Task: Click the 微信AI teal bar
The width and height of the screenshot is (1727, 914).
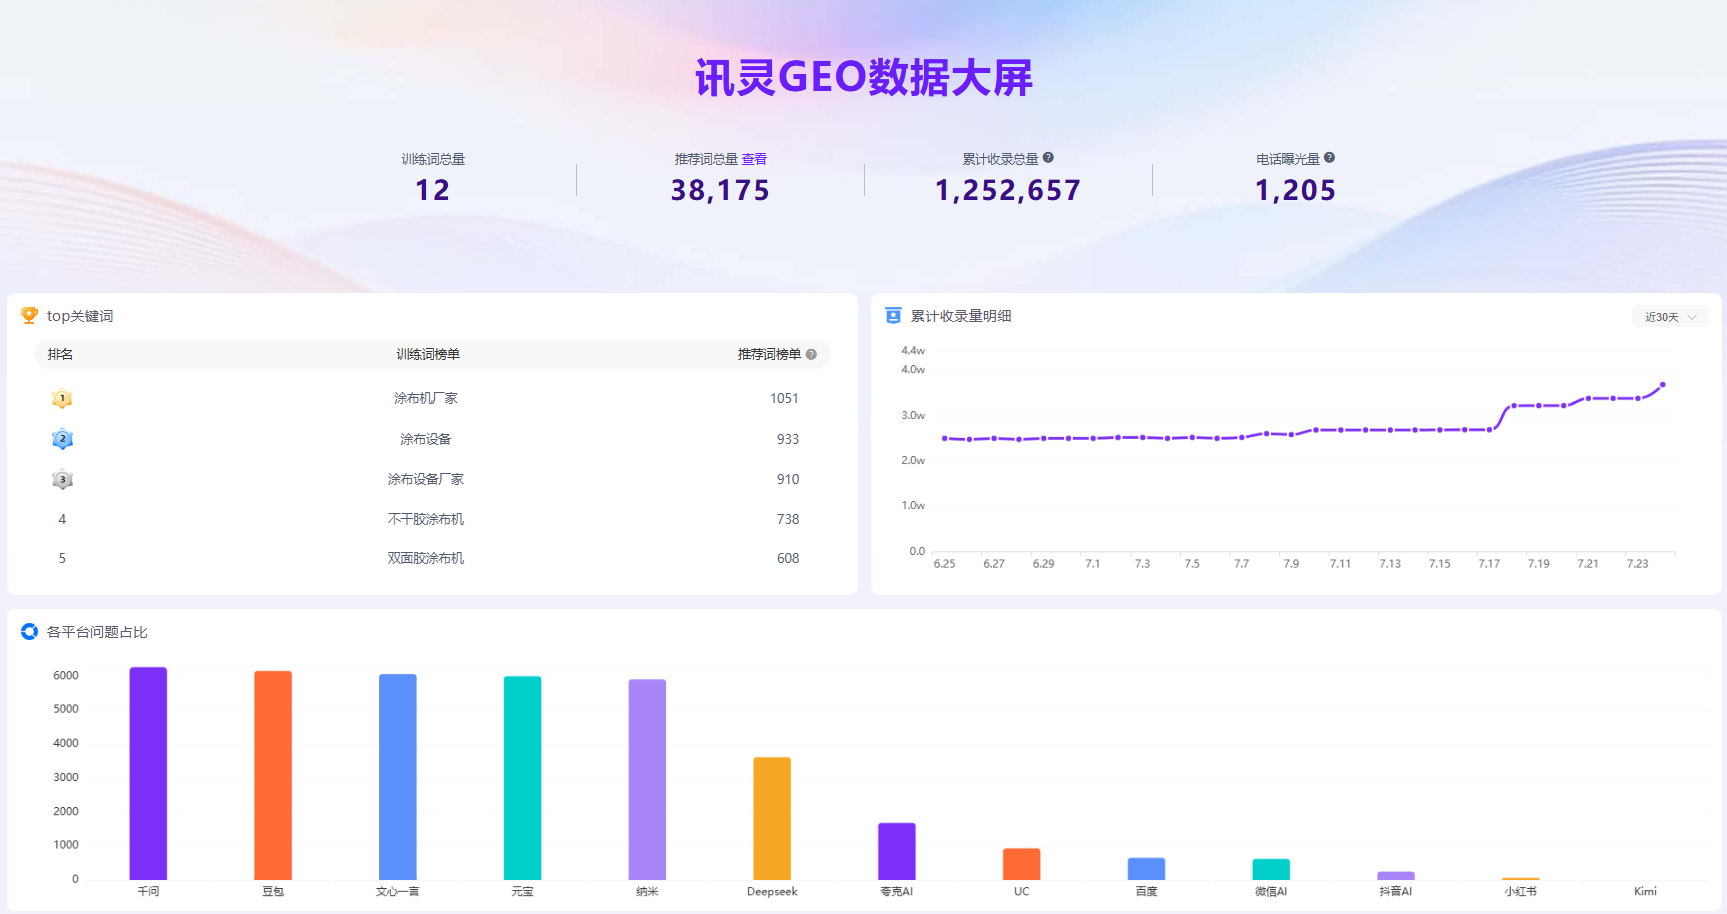Action: (x=1271, y=869)
